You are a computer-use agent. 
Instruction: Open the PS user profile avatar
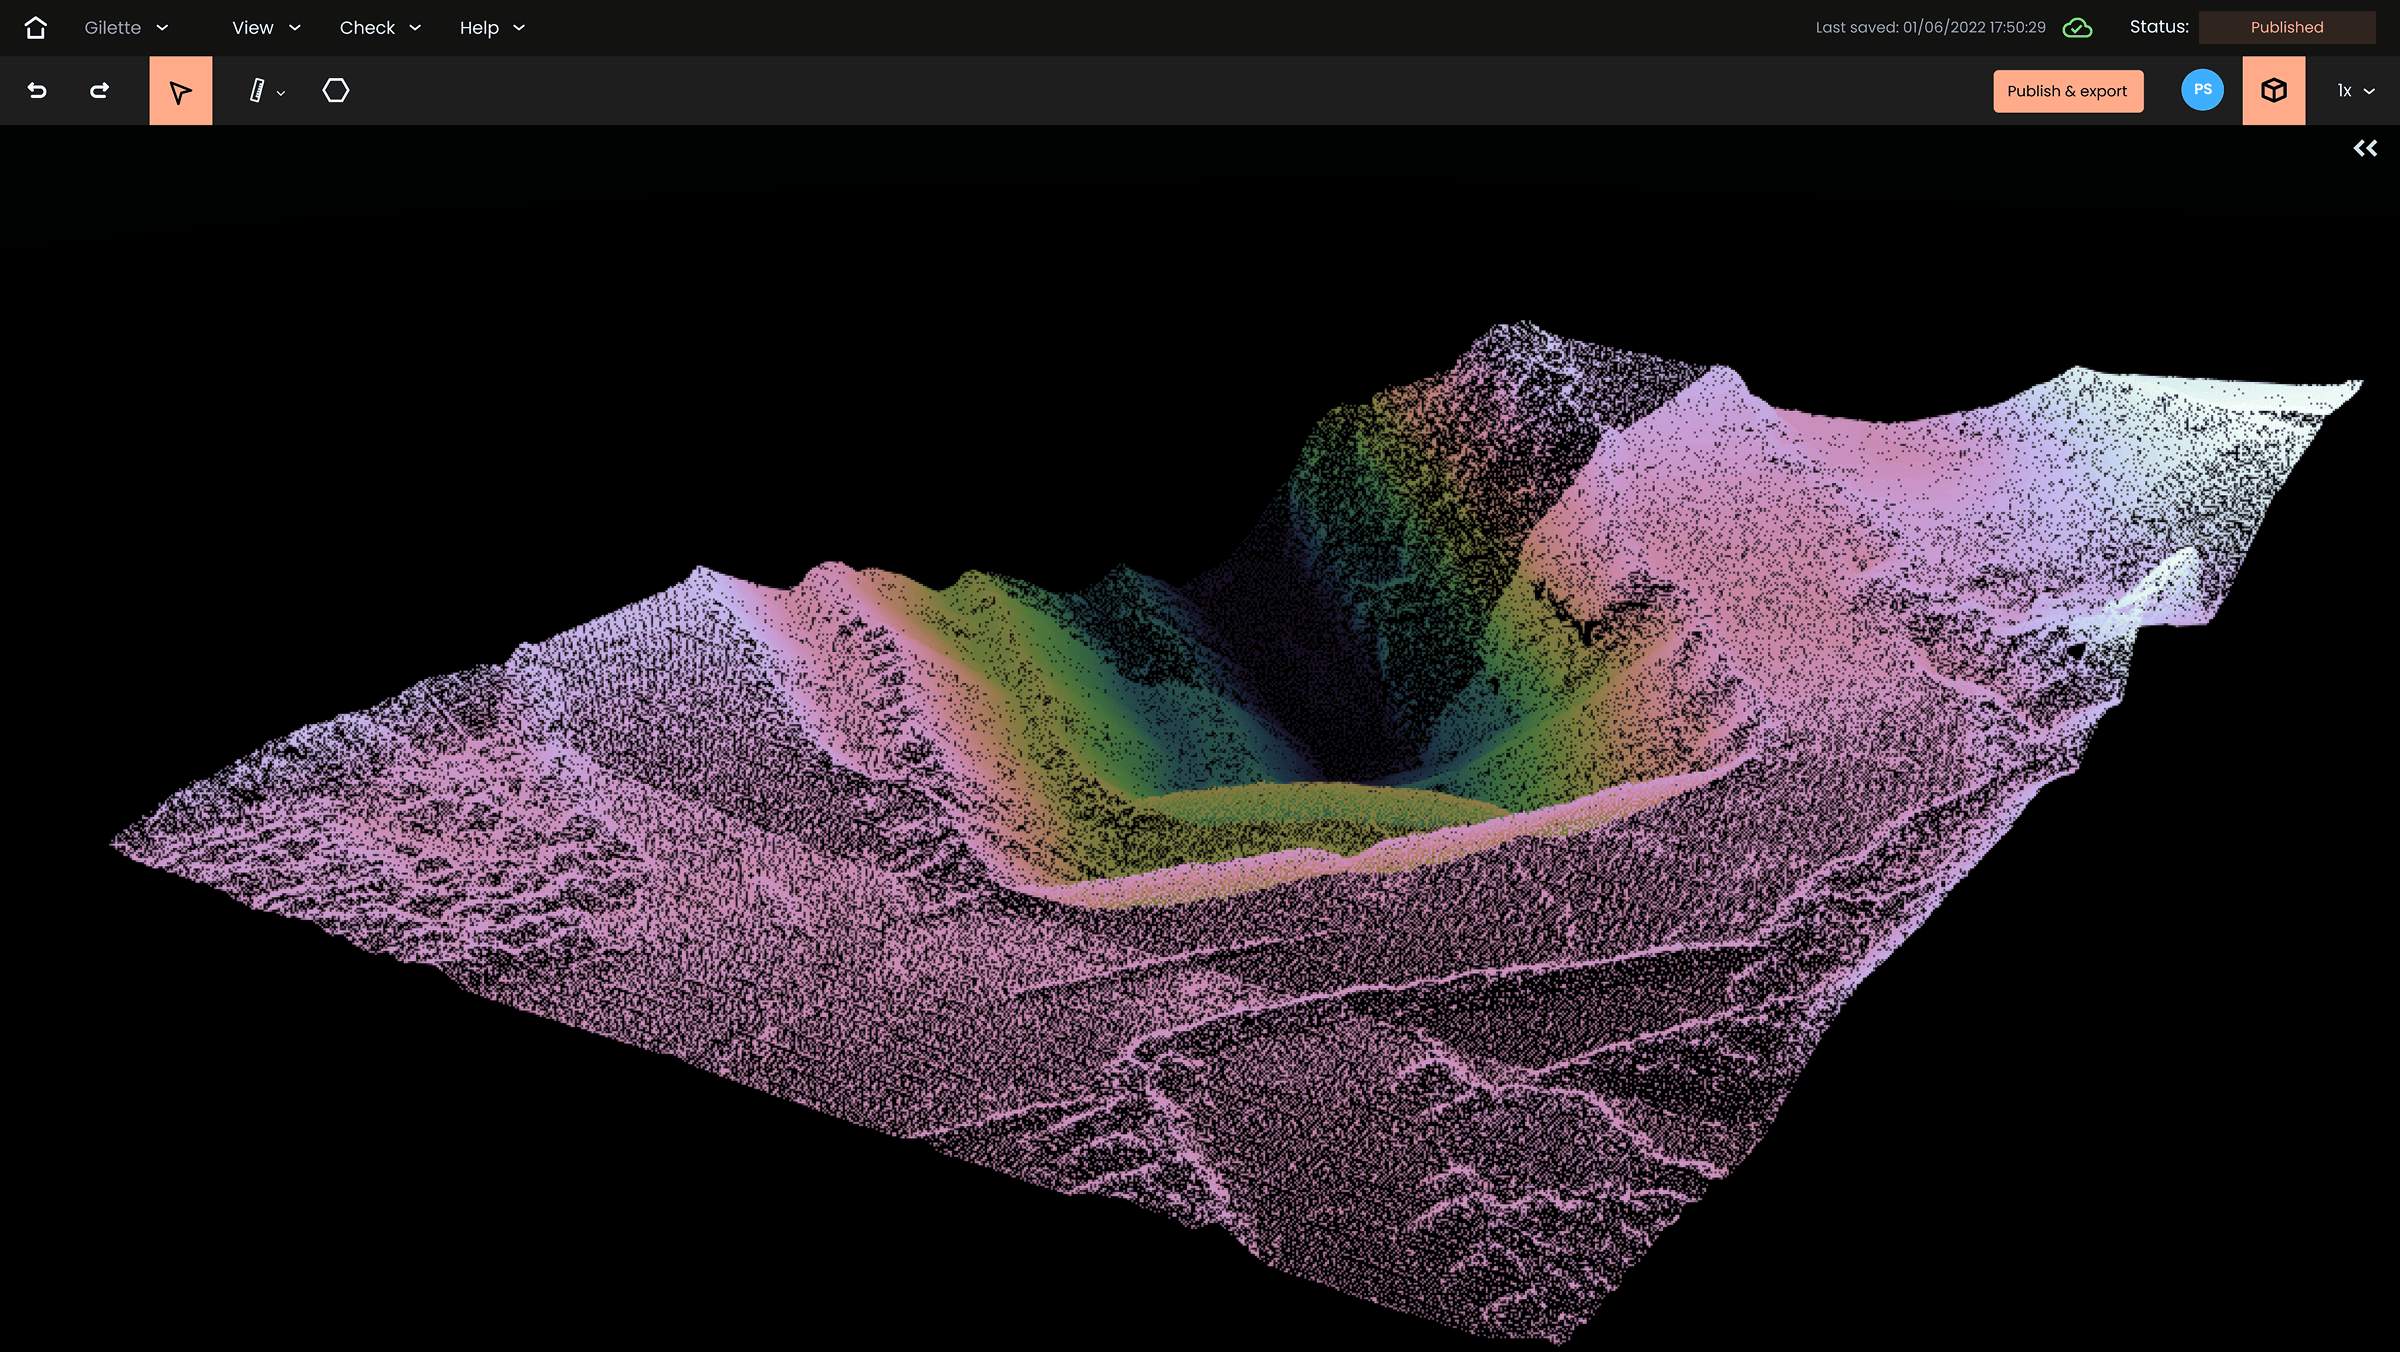tap(2202, 90)
